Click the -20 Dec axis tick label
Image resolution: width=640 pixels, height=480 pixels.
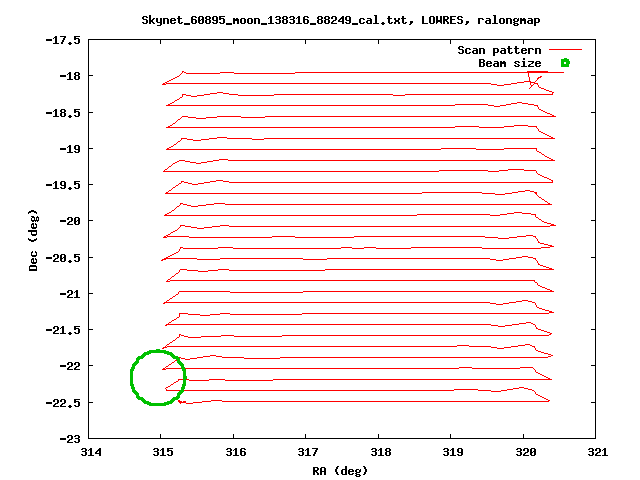click(x=70, y=221)
